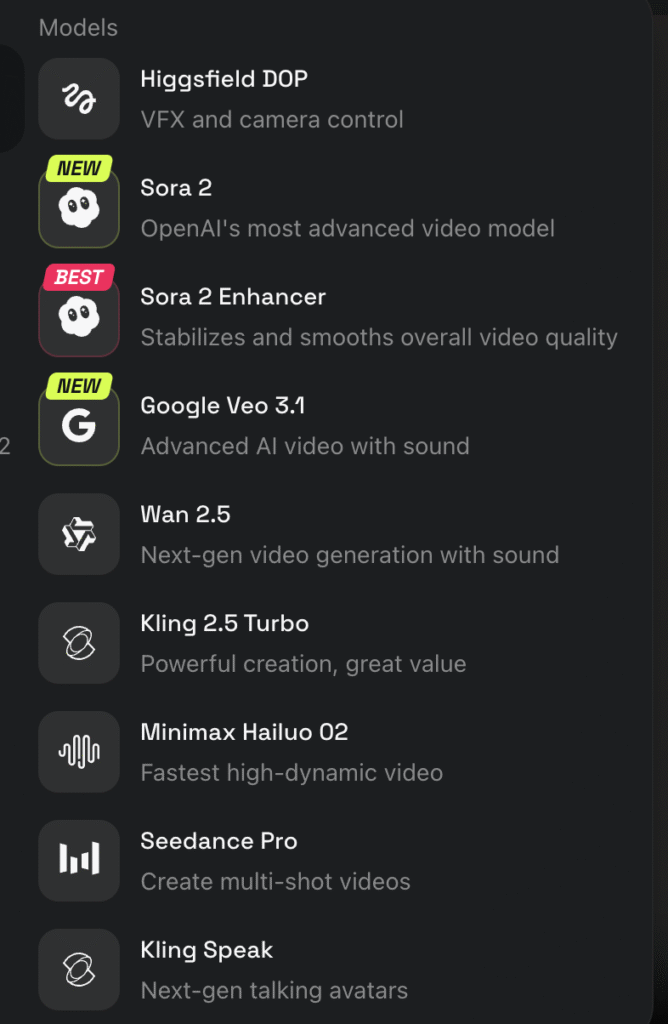Pick the Google Veo 3.1 title
Viewport: 668px width, 1024px height.
(x=223, y=406)
